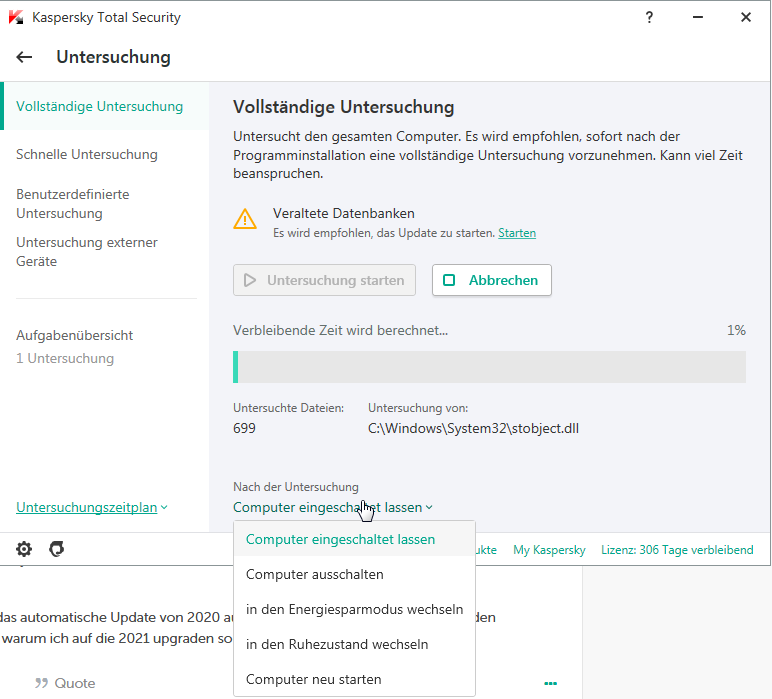Pick 'in den Ruhezustand wechseln' option
The height and width of the screenshot is (699, 772).
(337, 644)
